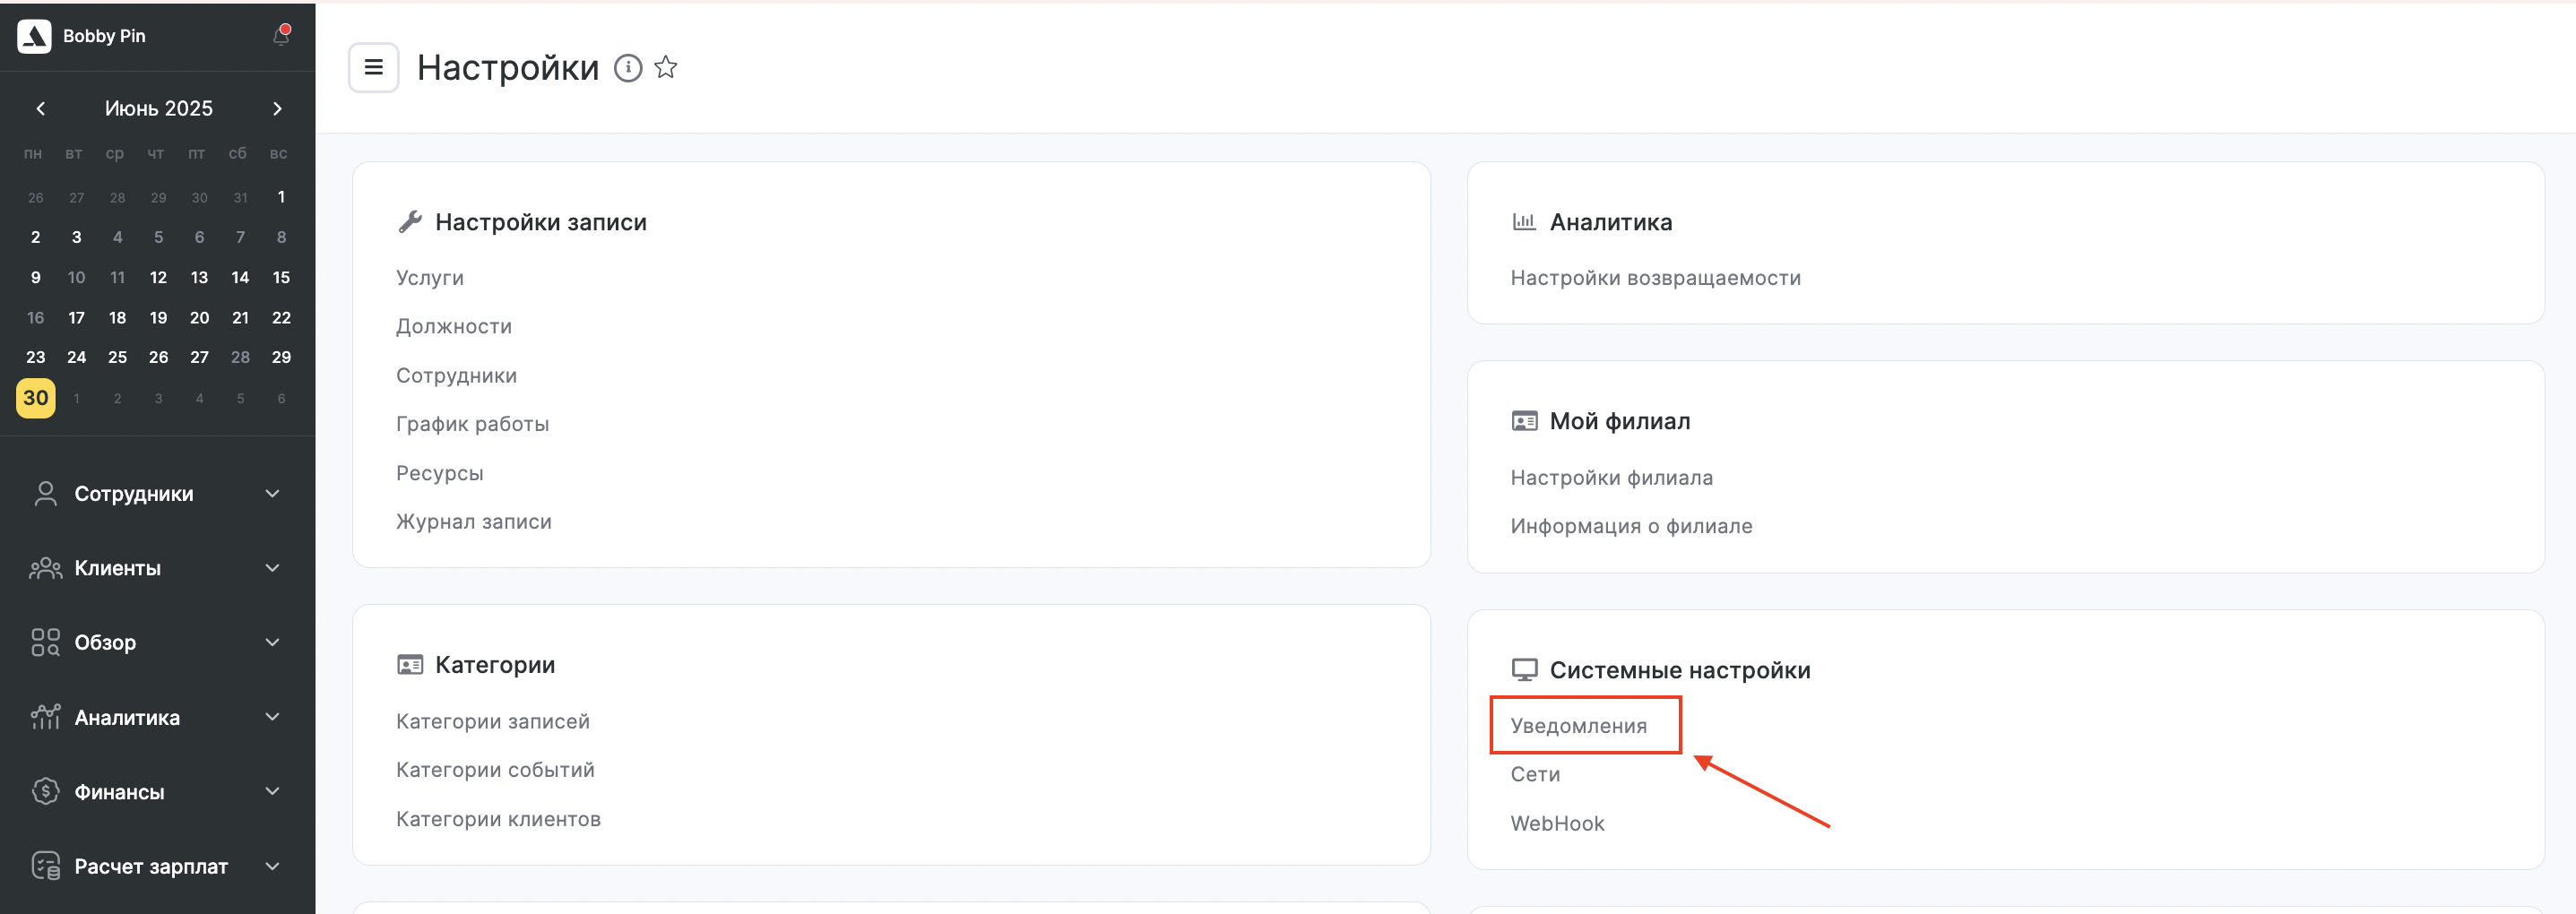Viewport: 2576px width, 914px height.
Task: Click the Клиенты group icon in sidebar
Action: 45,568
